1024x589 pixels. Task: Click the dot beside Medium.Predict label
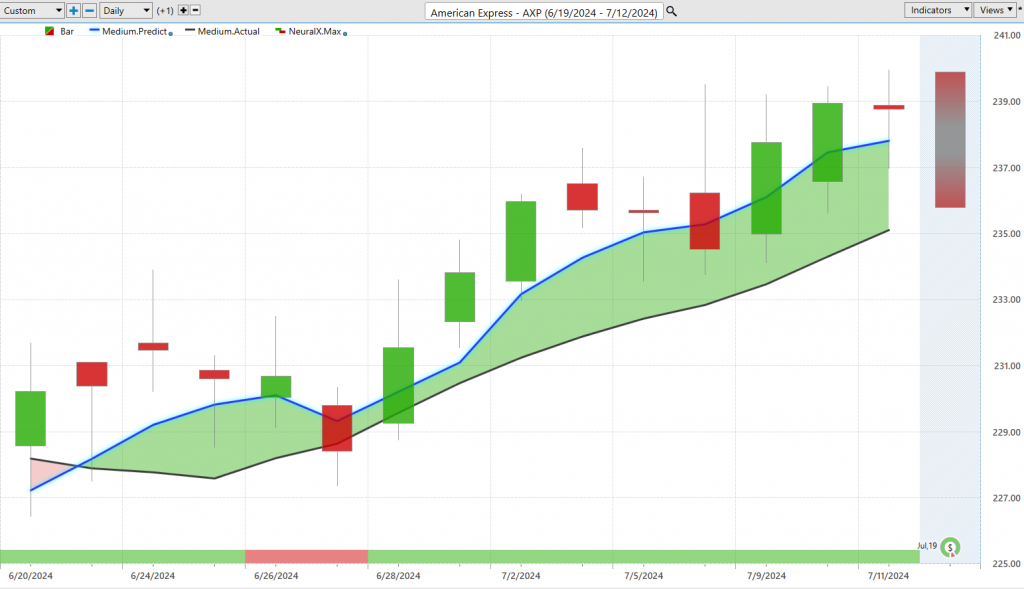[170, 33]
